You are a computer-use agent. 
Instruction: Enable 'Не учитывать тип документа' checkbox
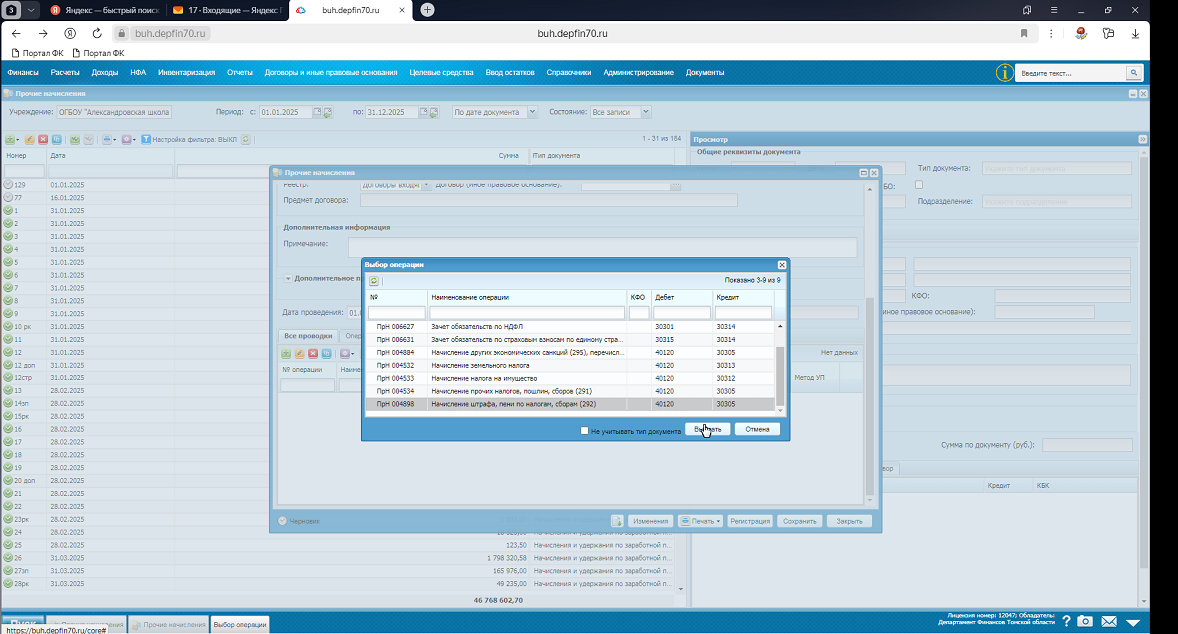584,430
